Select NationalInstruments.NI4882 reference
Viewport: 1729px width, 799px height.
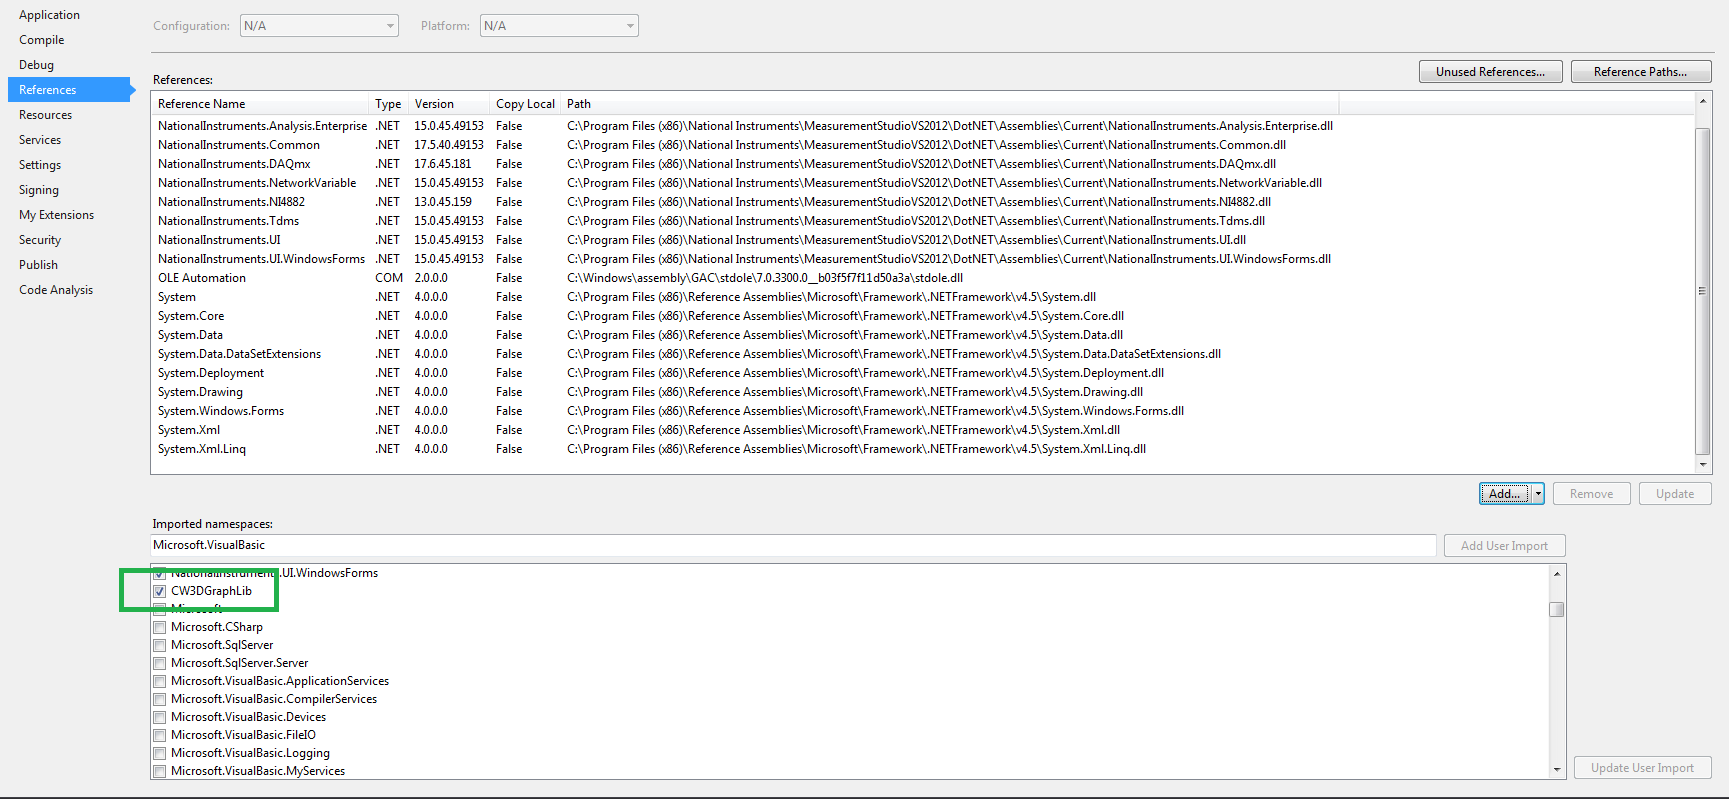745,202
